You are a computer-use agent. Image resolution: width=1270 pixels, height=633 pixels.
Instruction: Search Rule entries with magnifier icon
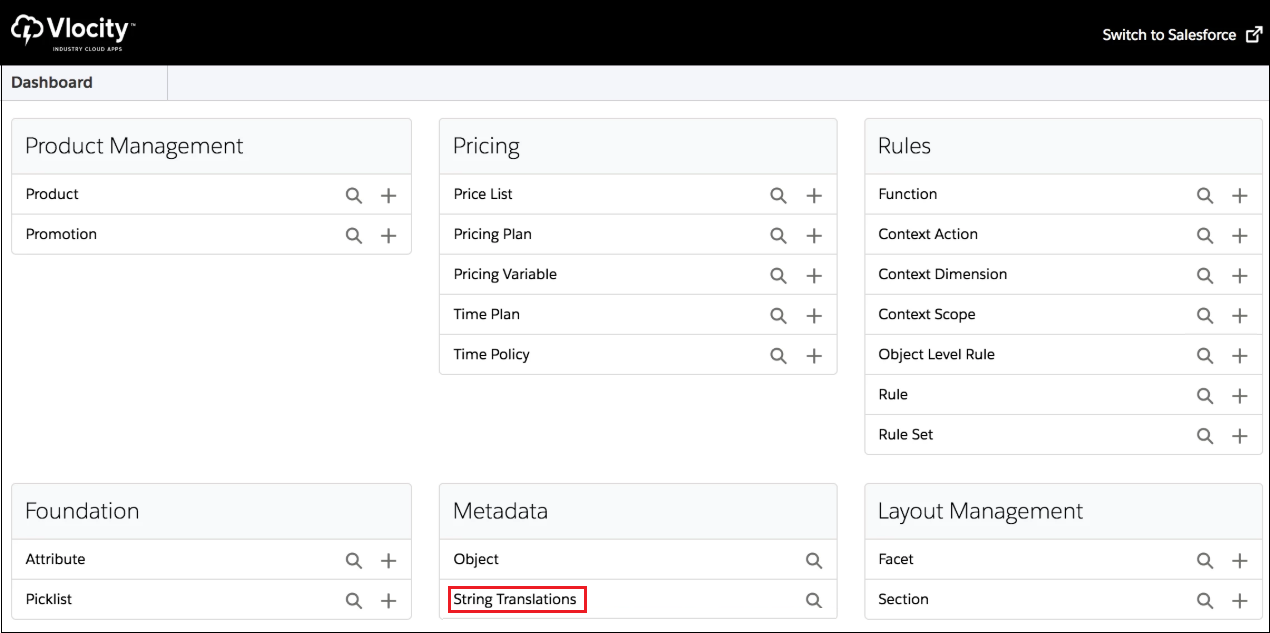1205,395
